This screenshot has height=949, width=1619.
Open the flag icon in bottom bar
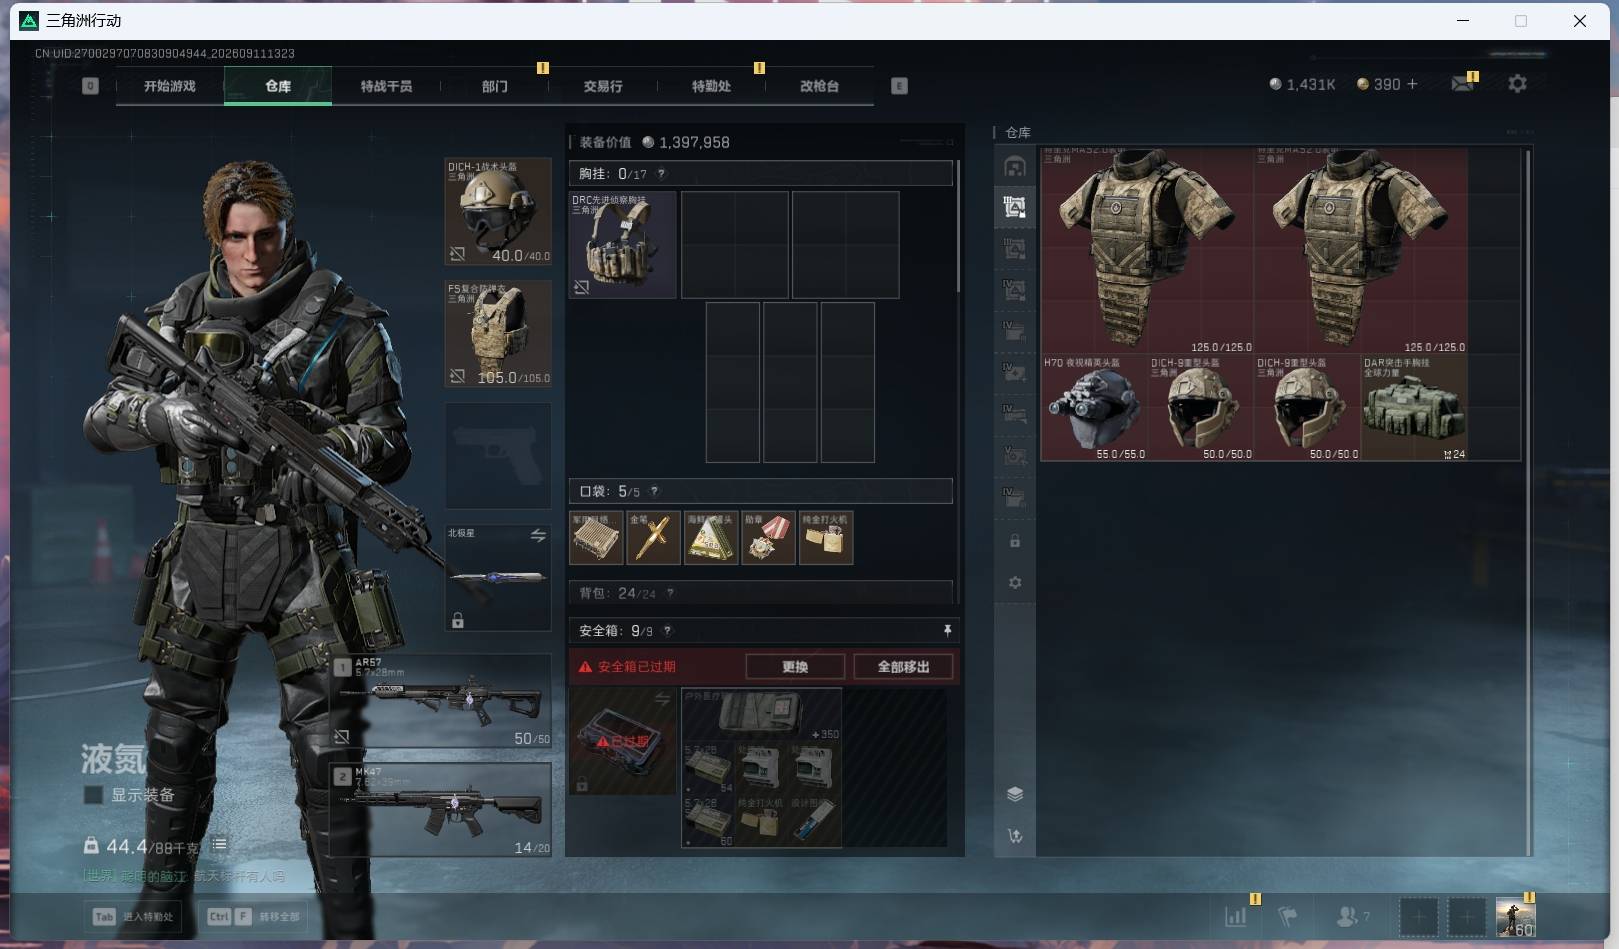click(1288, 915)
